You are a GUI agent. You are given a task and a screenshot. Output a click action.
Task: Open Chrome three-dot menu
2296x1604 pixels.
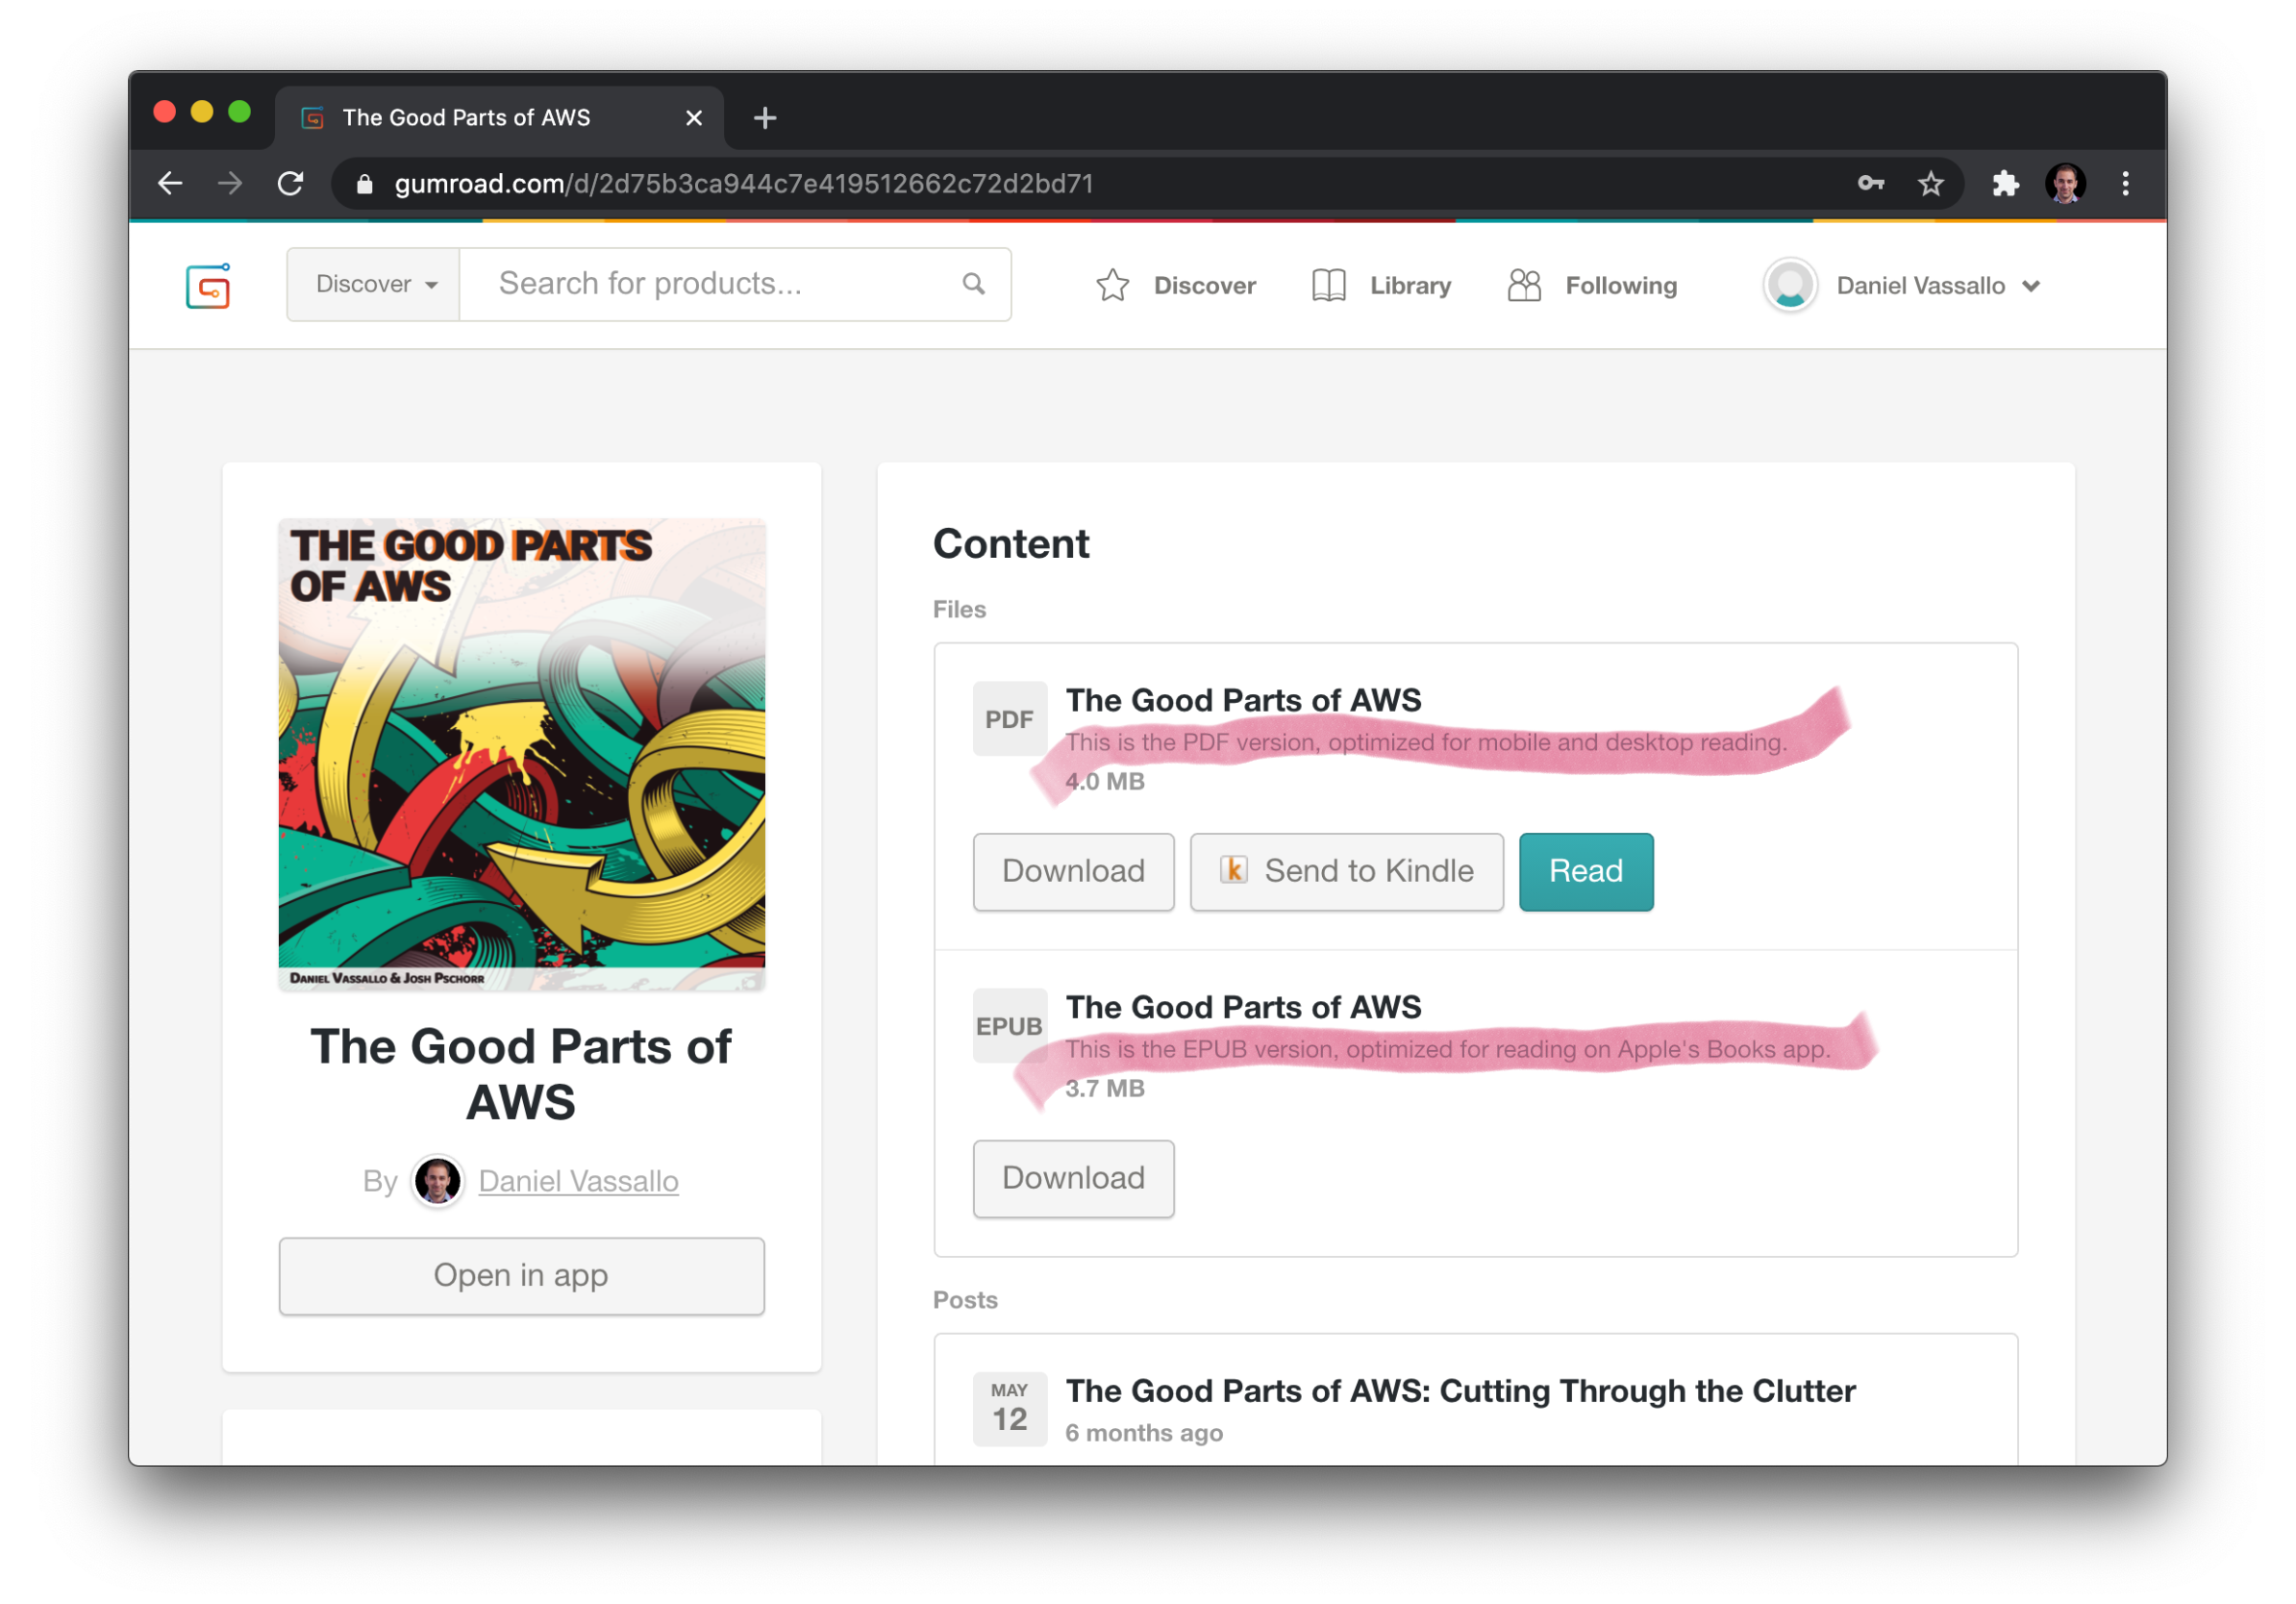[x=2125, y=184]
